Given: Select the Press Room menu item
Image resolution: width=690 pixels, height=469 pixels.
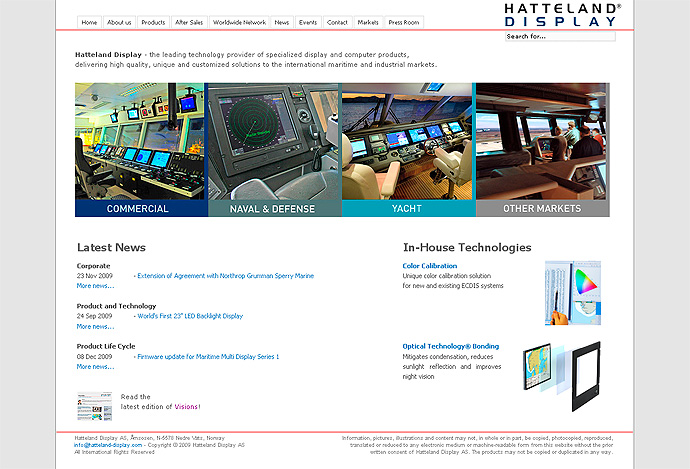Looking at the screenshot, I should pyautogui.click(x=404, y=22).
